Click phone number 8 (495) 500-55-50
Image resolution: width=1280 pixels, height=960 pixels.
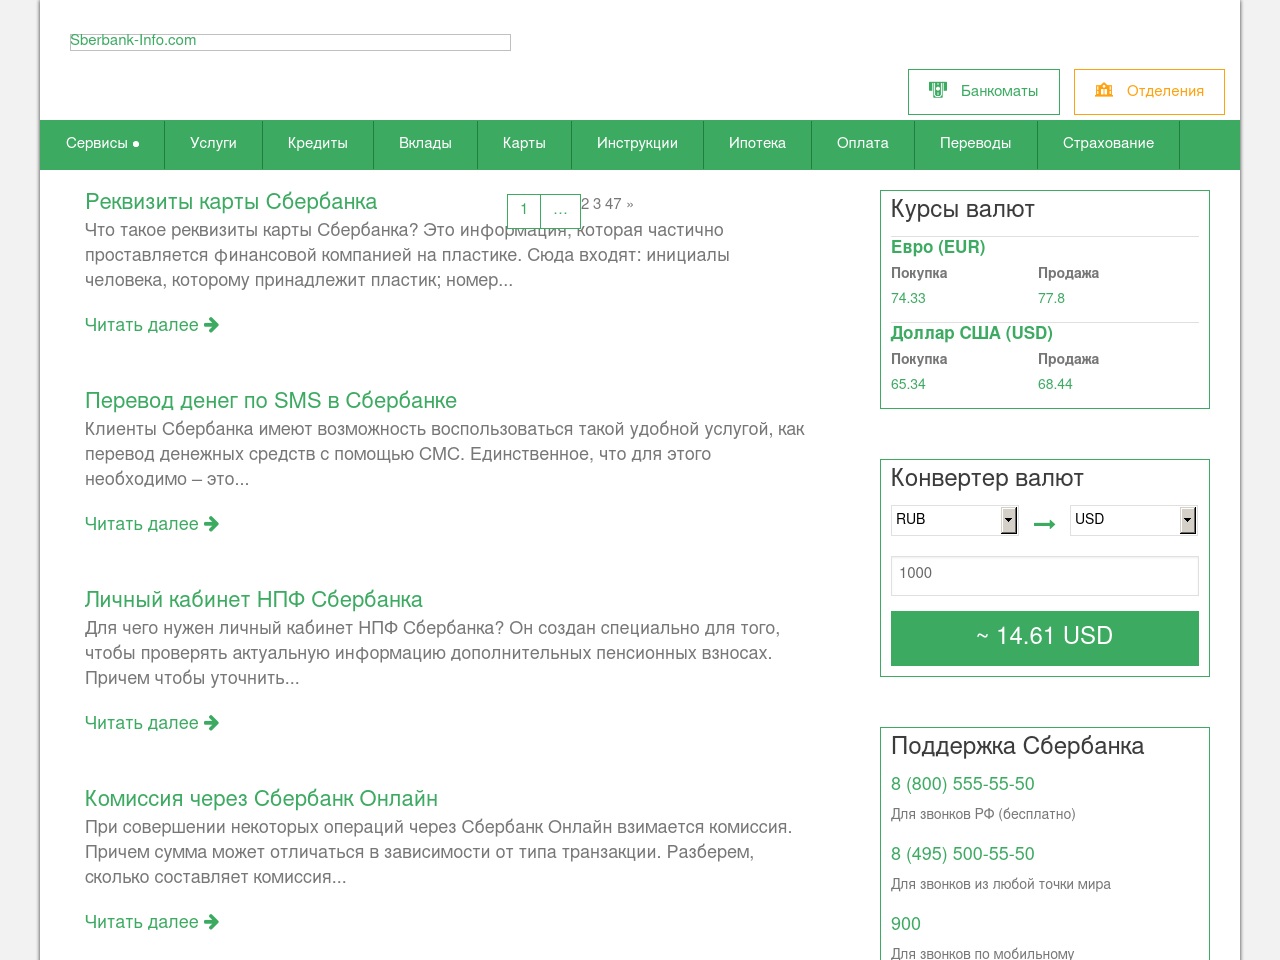click(x=963, y=854)
